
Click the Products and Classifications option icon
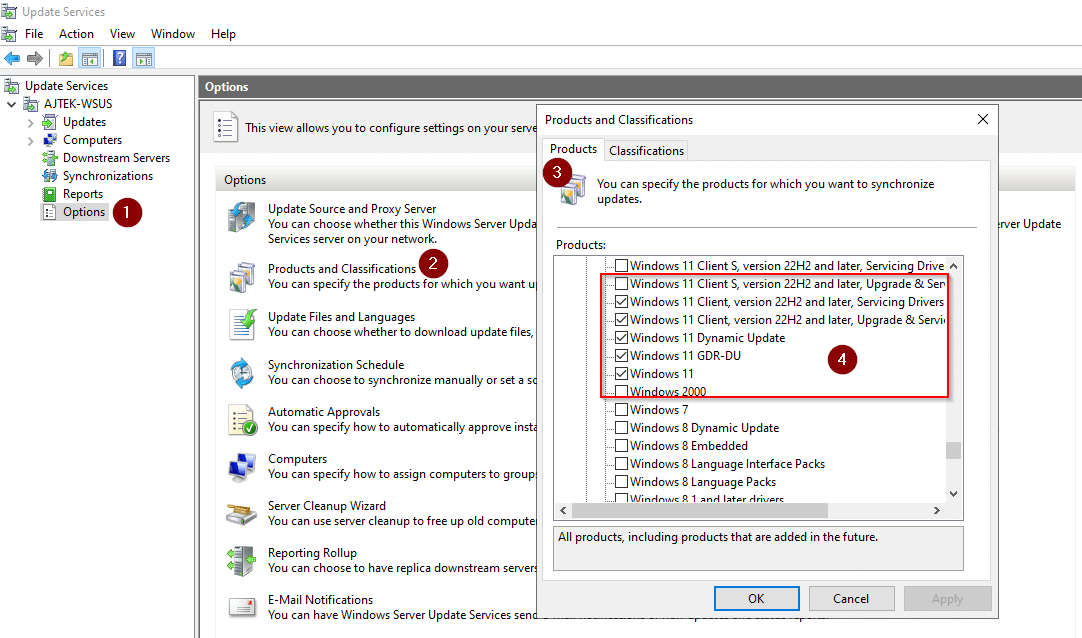click(242, 277)
